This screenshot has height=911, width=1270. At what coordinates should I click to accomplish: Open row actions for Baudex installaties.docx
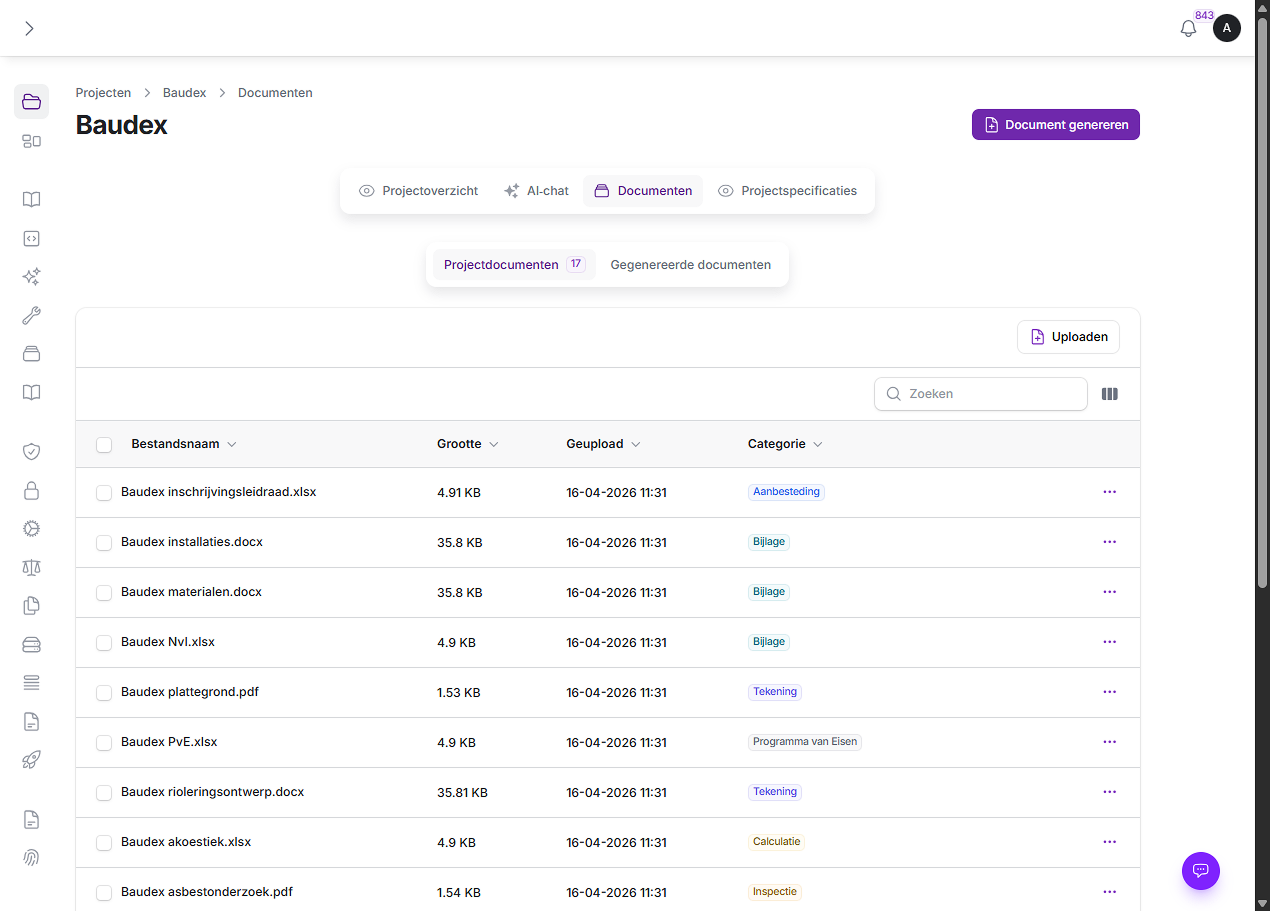coord(1109,542)
